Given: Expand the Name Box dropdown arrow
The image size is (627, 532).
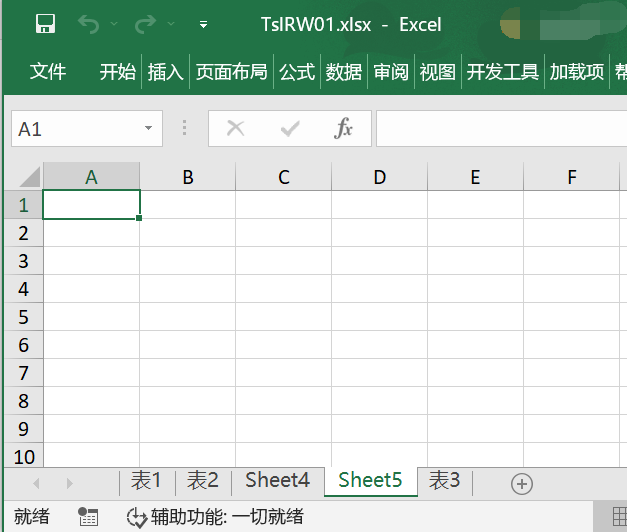Looking at the screenshot, I should [148, 129].
